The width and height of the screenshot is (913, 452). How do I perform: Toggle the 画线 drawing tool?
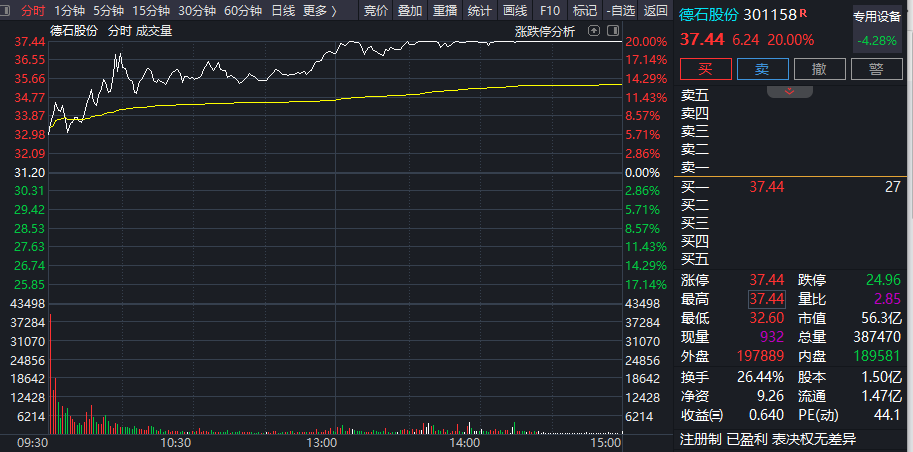click(515, 11)
